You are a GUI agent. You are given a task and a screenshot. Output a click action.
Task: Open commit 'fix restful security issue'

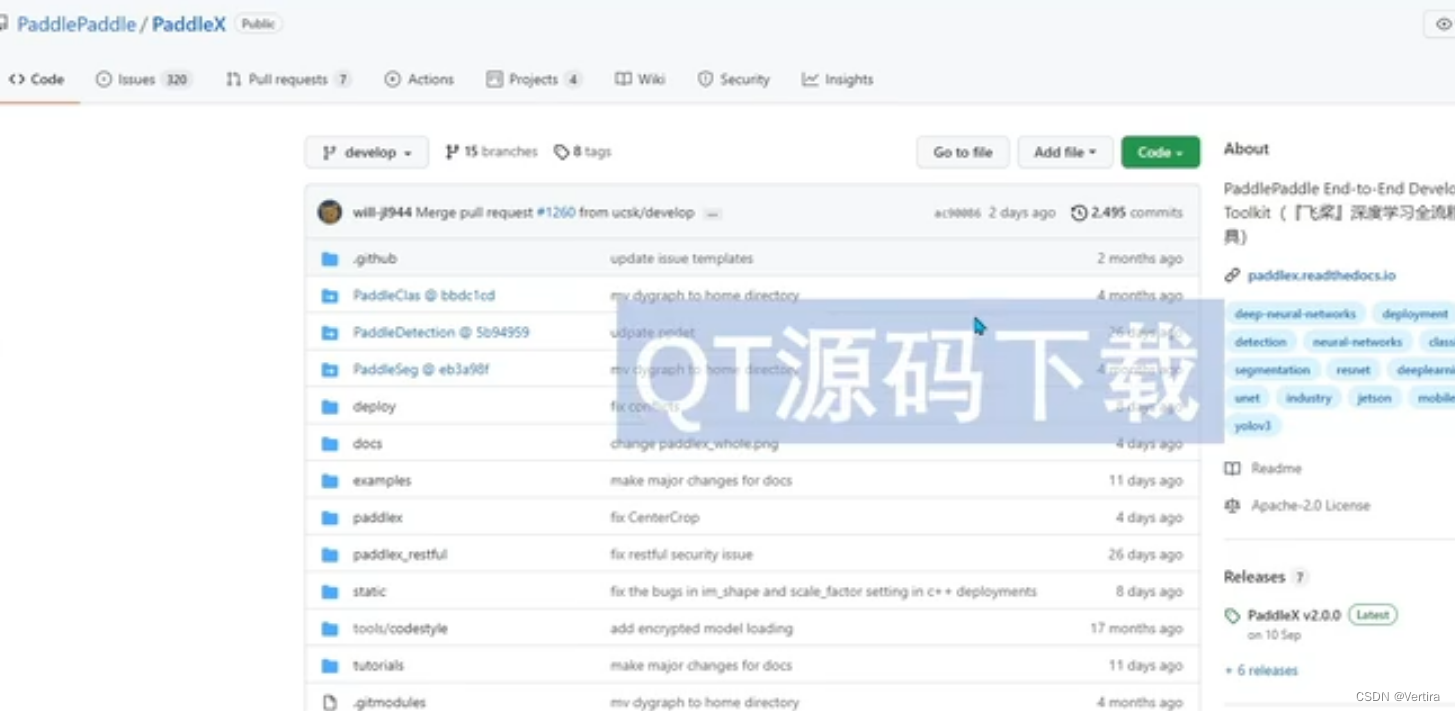pos(682,555)
